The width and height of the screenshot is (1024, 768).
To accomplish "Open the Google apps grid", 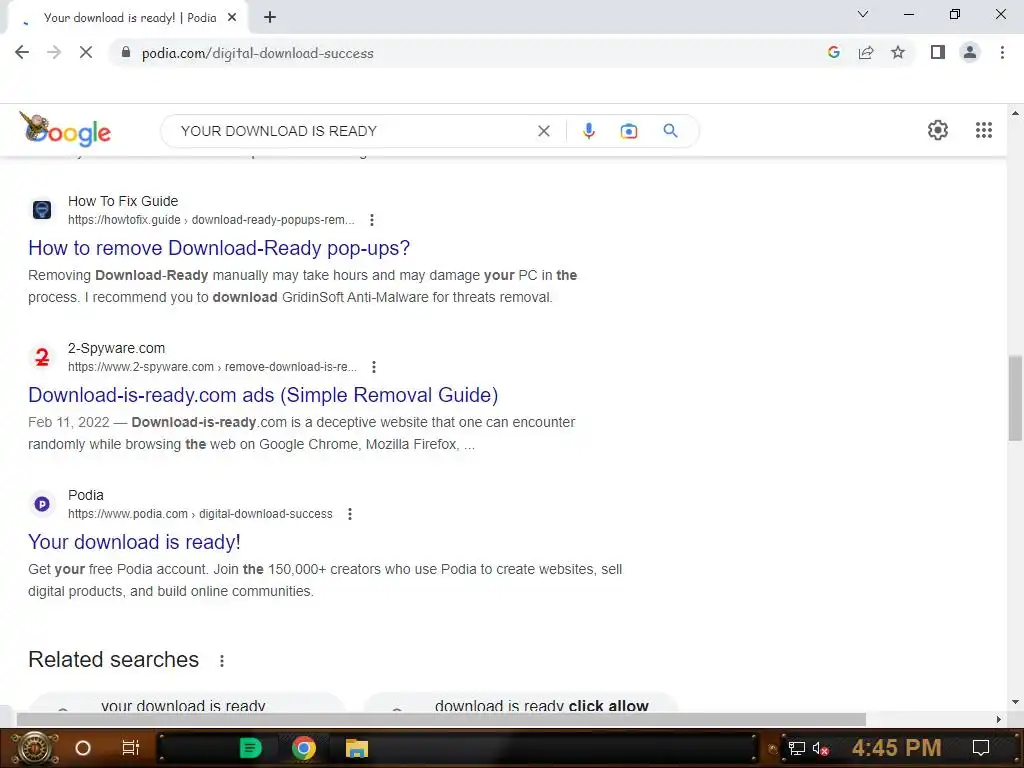I will click(x=984, y=130).
